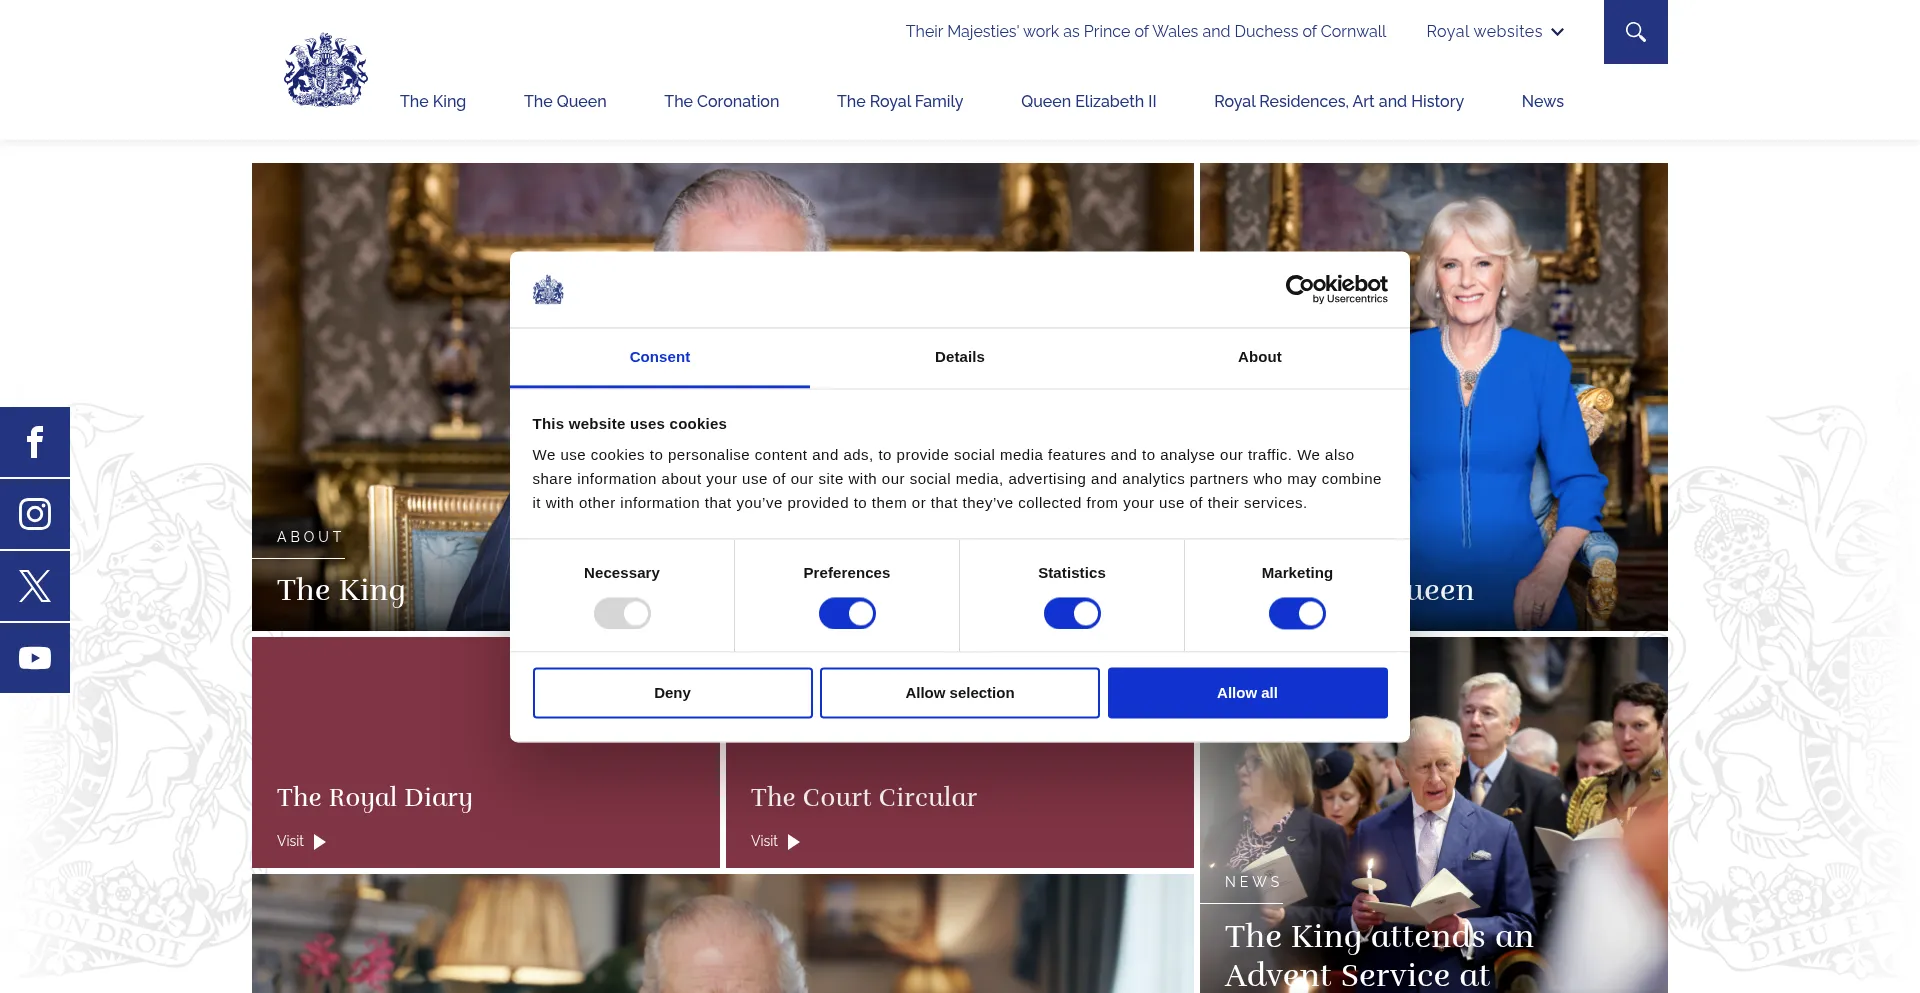This screenshot has height=993, width=1920.
Task: Open the X (Twitter) social link
Action: [35, 586]
